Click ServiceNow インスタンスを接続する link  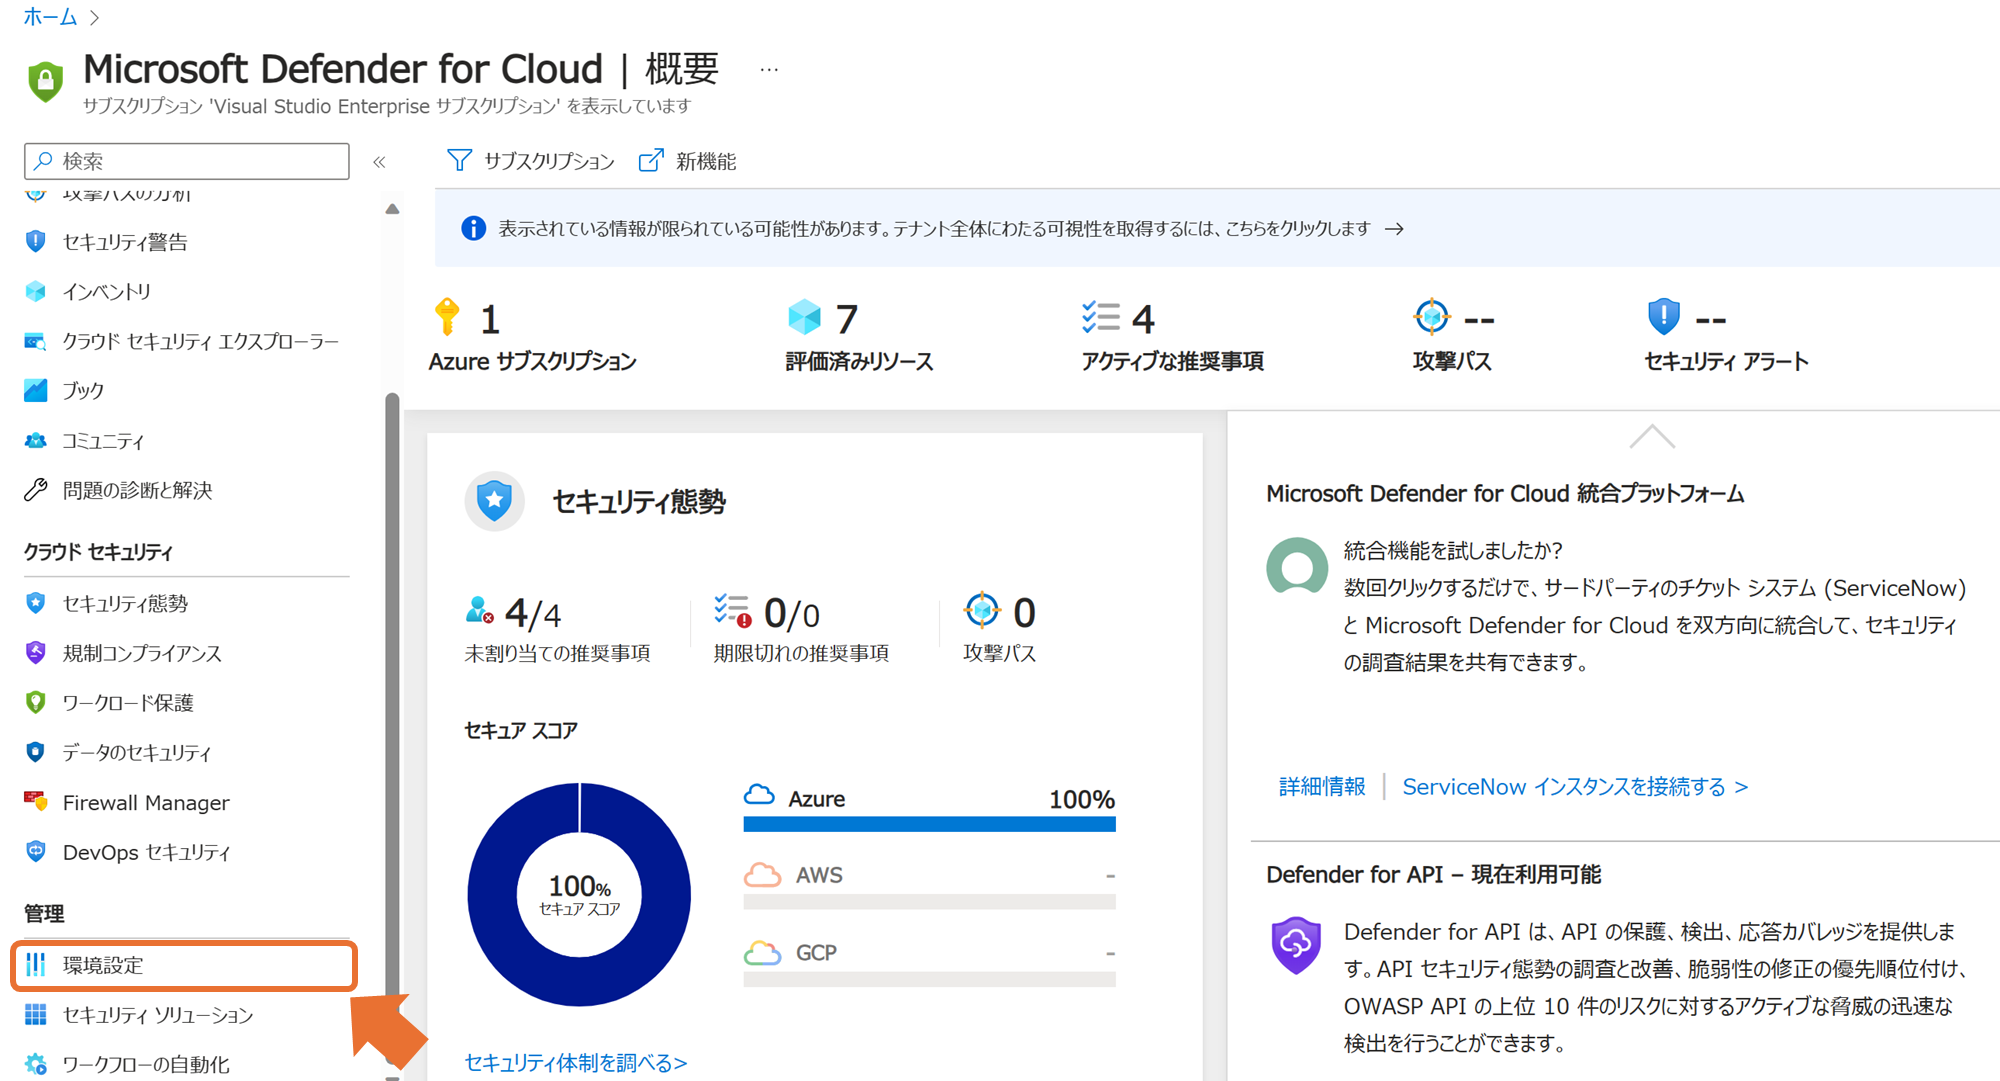1574,787
